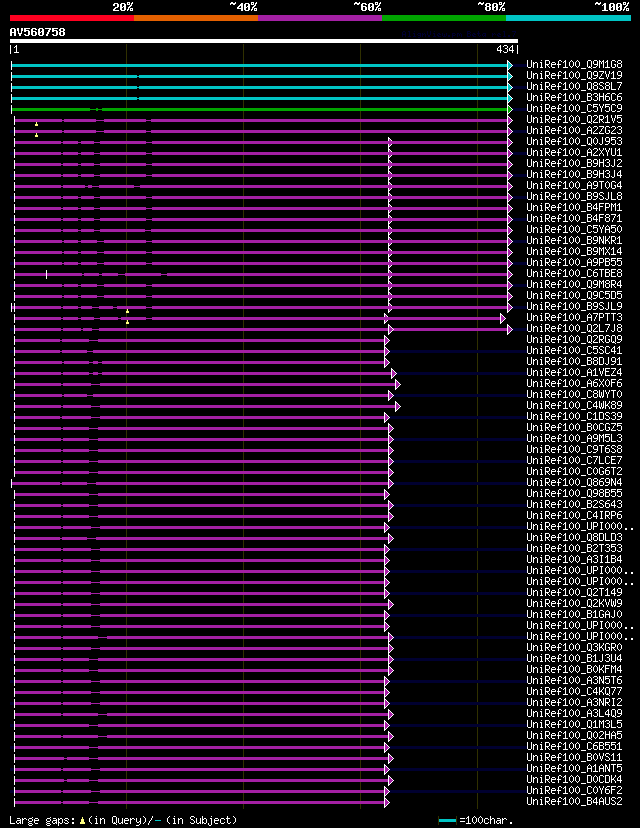Click the orange ~40% identity swatch
This screenshot has width=640, height=828.
pyautogui.click(x=196, y=18)
